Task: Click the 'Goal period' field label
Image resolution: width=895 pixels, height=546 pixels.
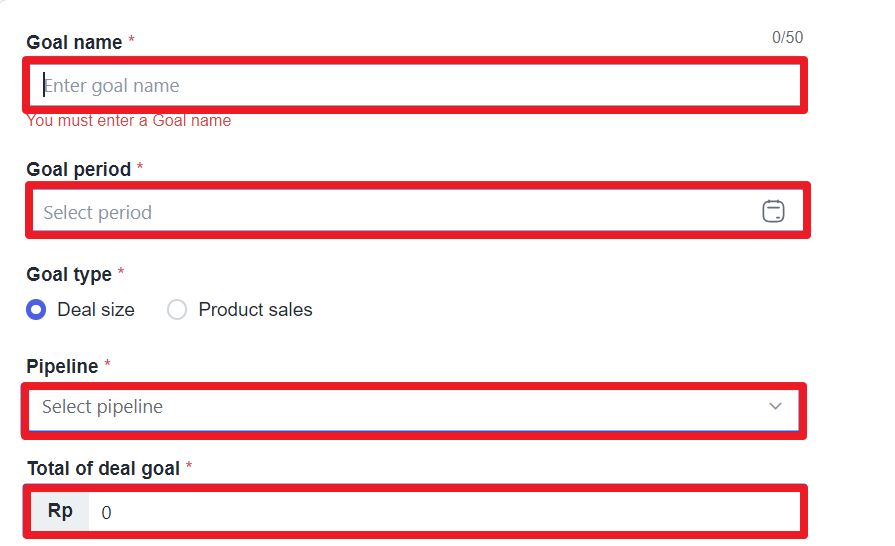Action: click(x=79, y=169)
